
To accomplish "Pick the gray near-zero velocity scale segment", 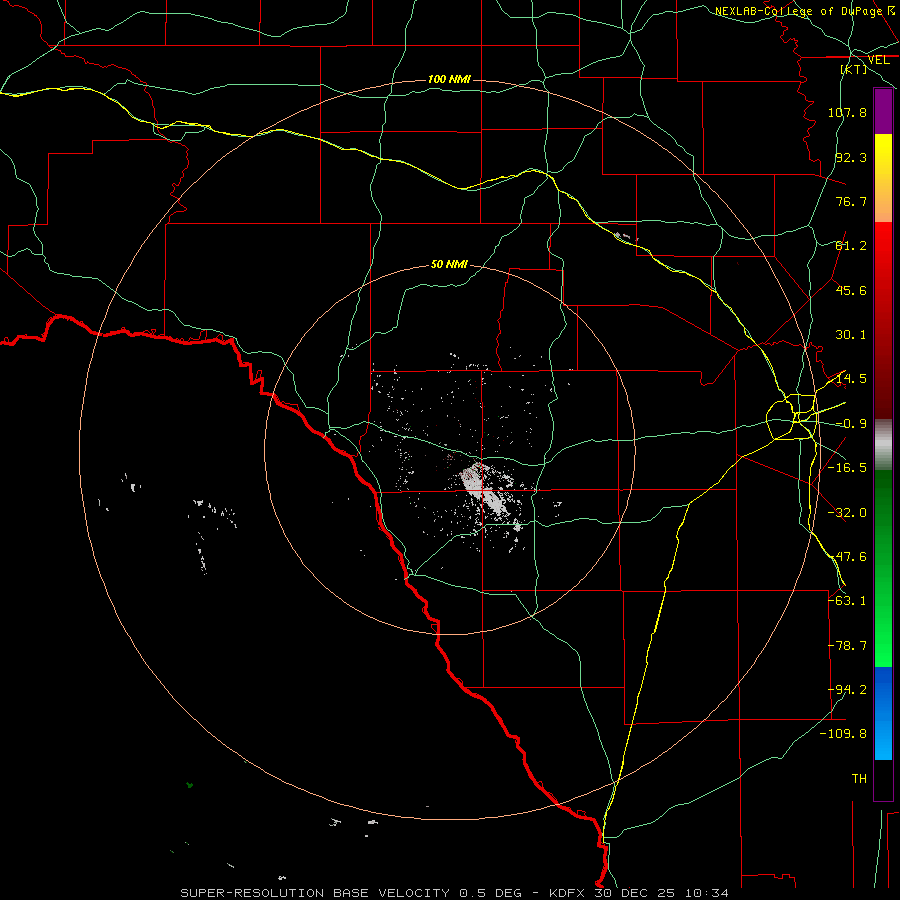I will pos(883,445).
